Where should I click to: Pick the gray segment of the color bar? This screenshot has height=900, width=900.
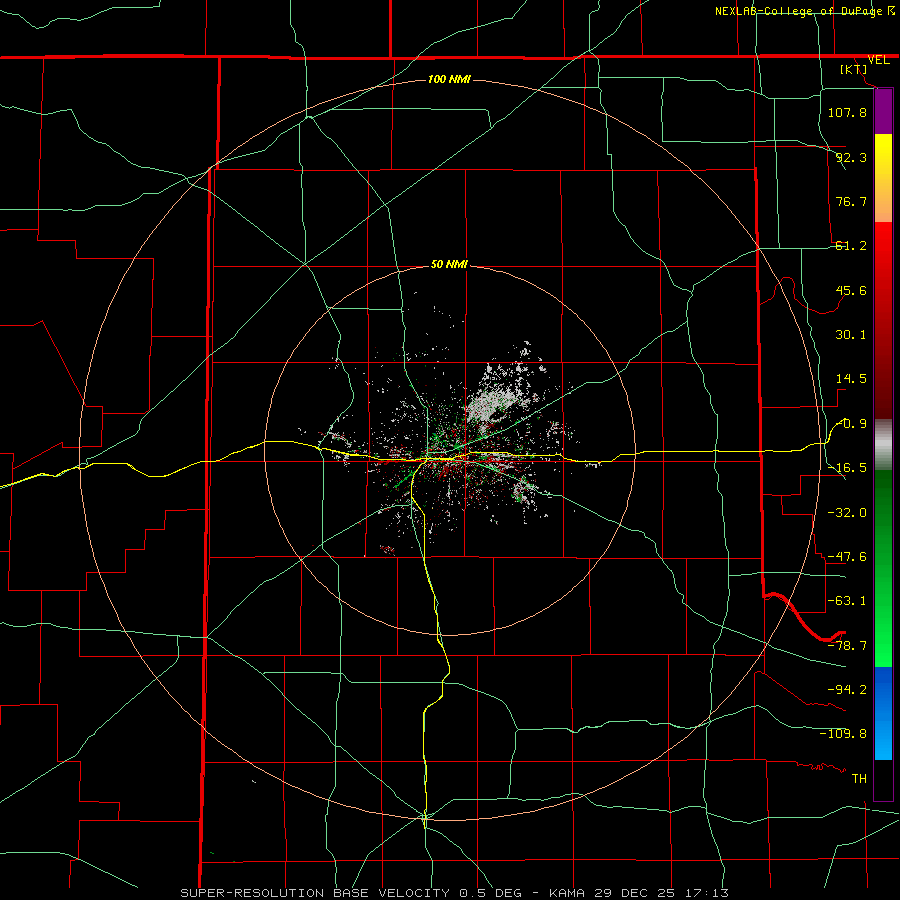click(883, 445)
